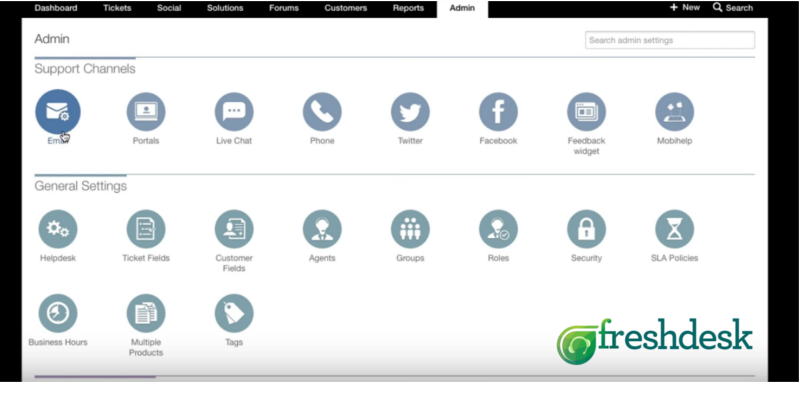Select the Mobihelp icon
800x400 pixels.
coord(674,111)
